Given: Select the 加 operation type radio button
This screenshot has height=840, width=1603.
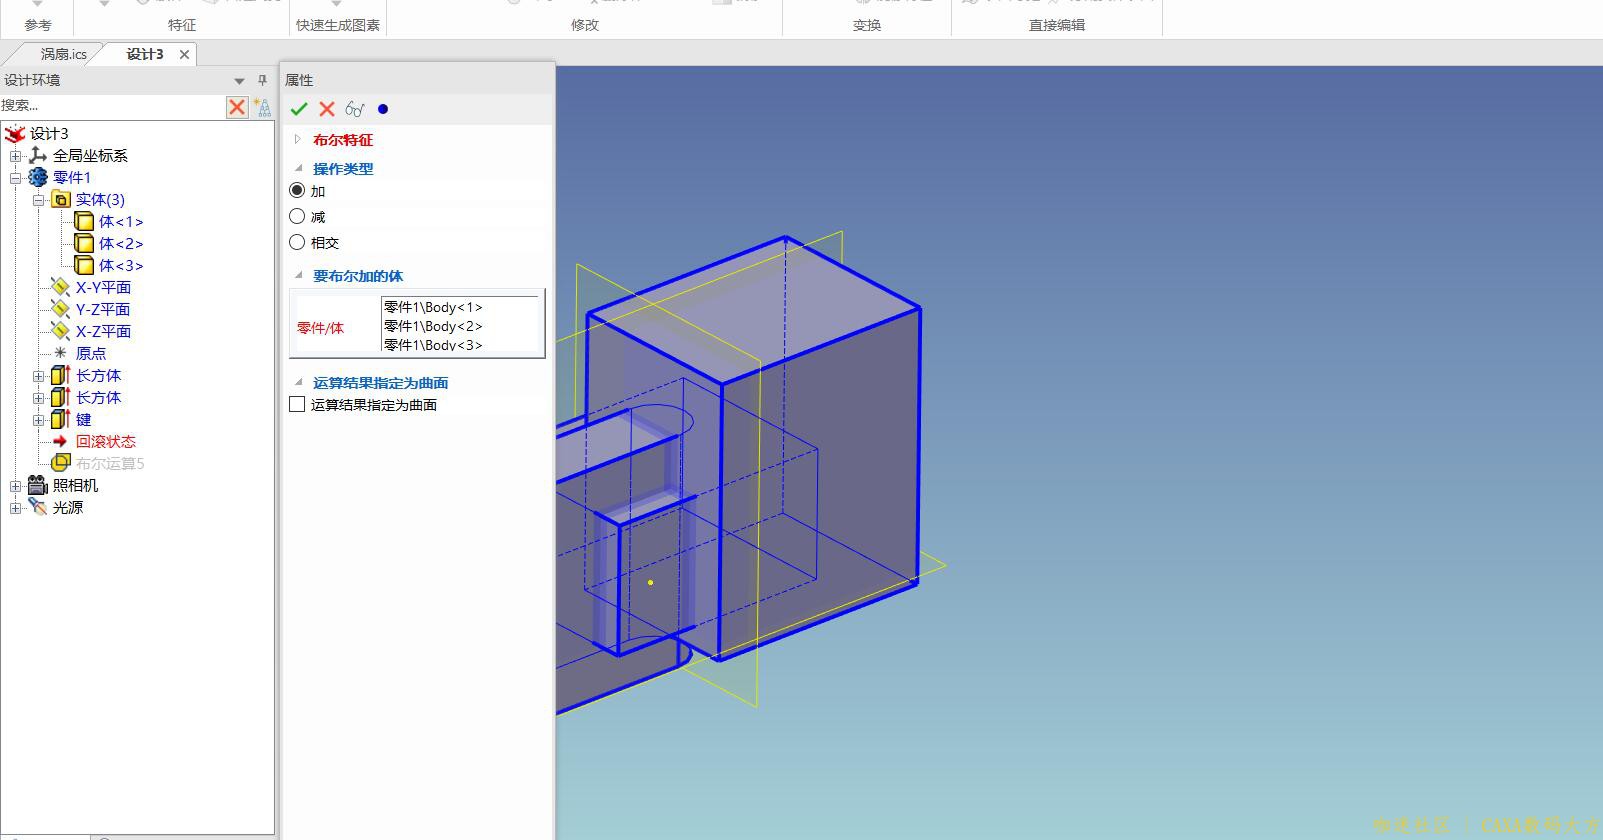Looking at the screenshot, I should [x=297, y=190].
